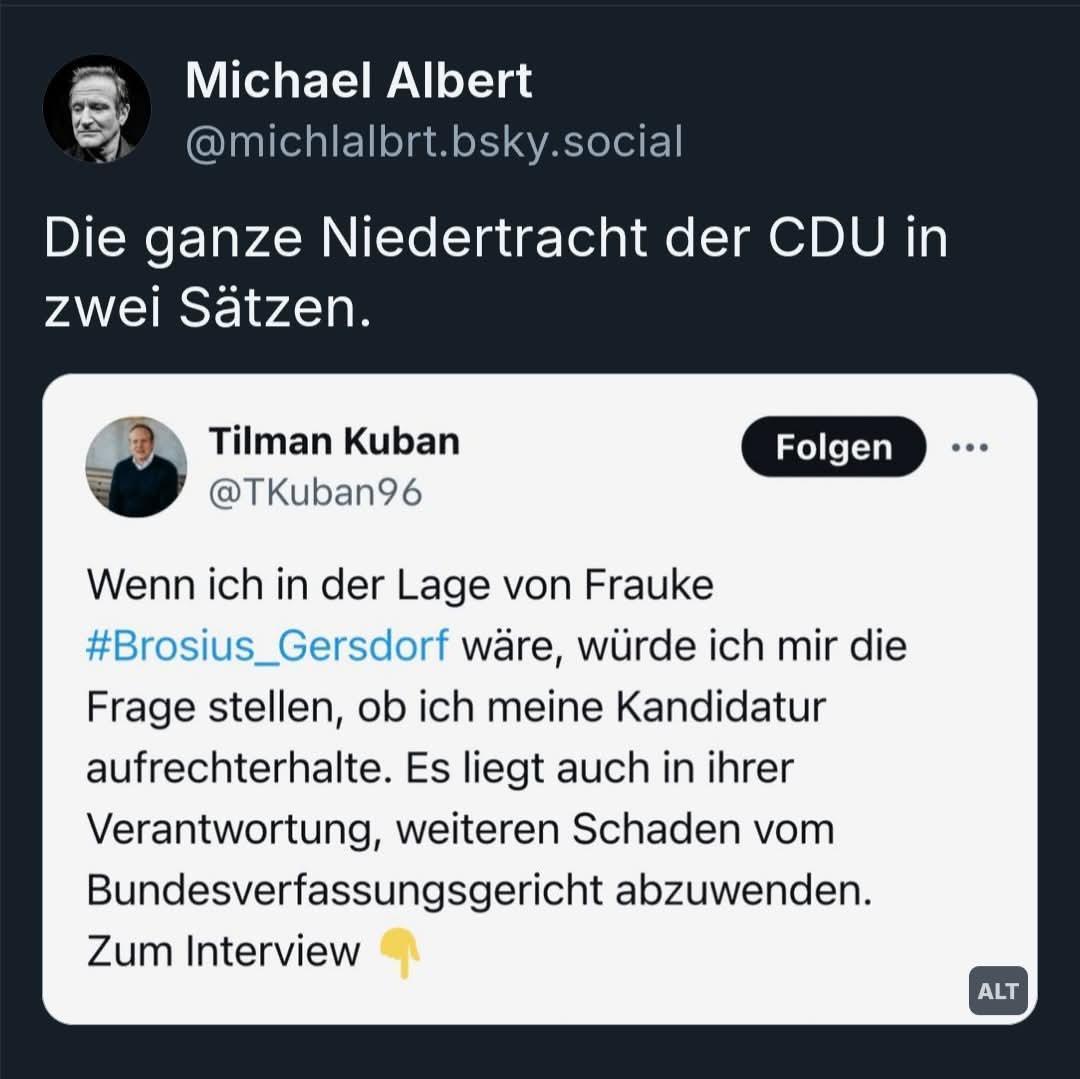Click the "Zum Interview" text
Image resolution: width=1080 pixels, height=1079 pixels.
tap(223, 951)
